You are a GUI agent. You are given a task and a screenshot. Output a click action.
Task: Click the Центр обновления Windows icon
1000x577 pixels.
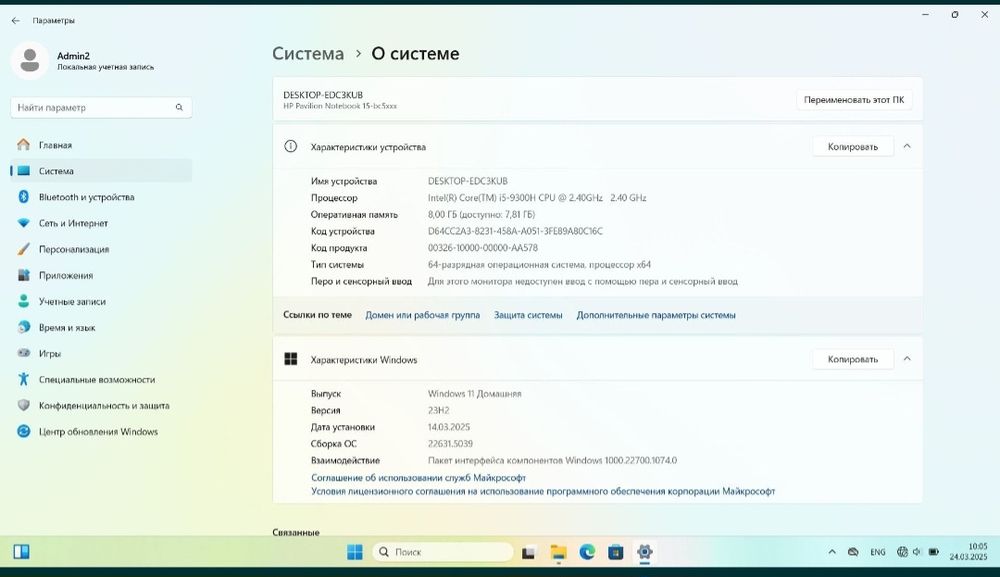(x=24, y=432)
